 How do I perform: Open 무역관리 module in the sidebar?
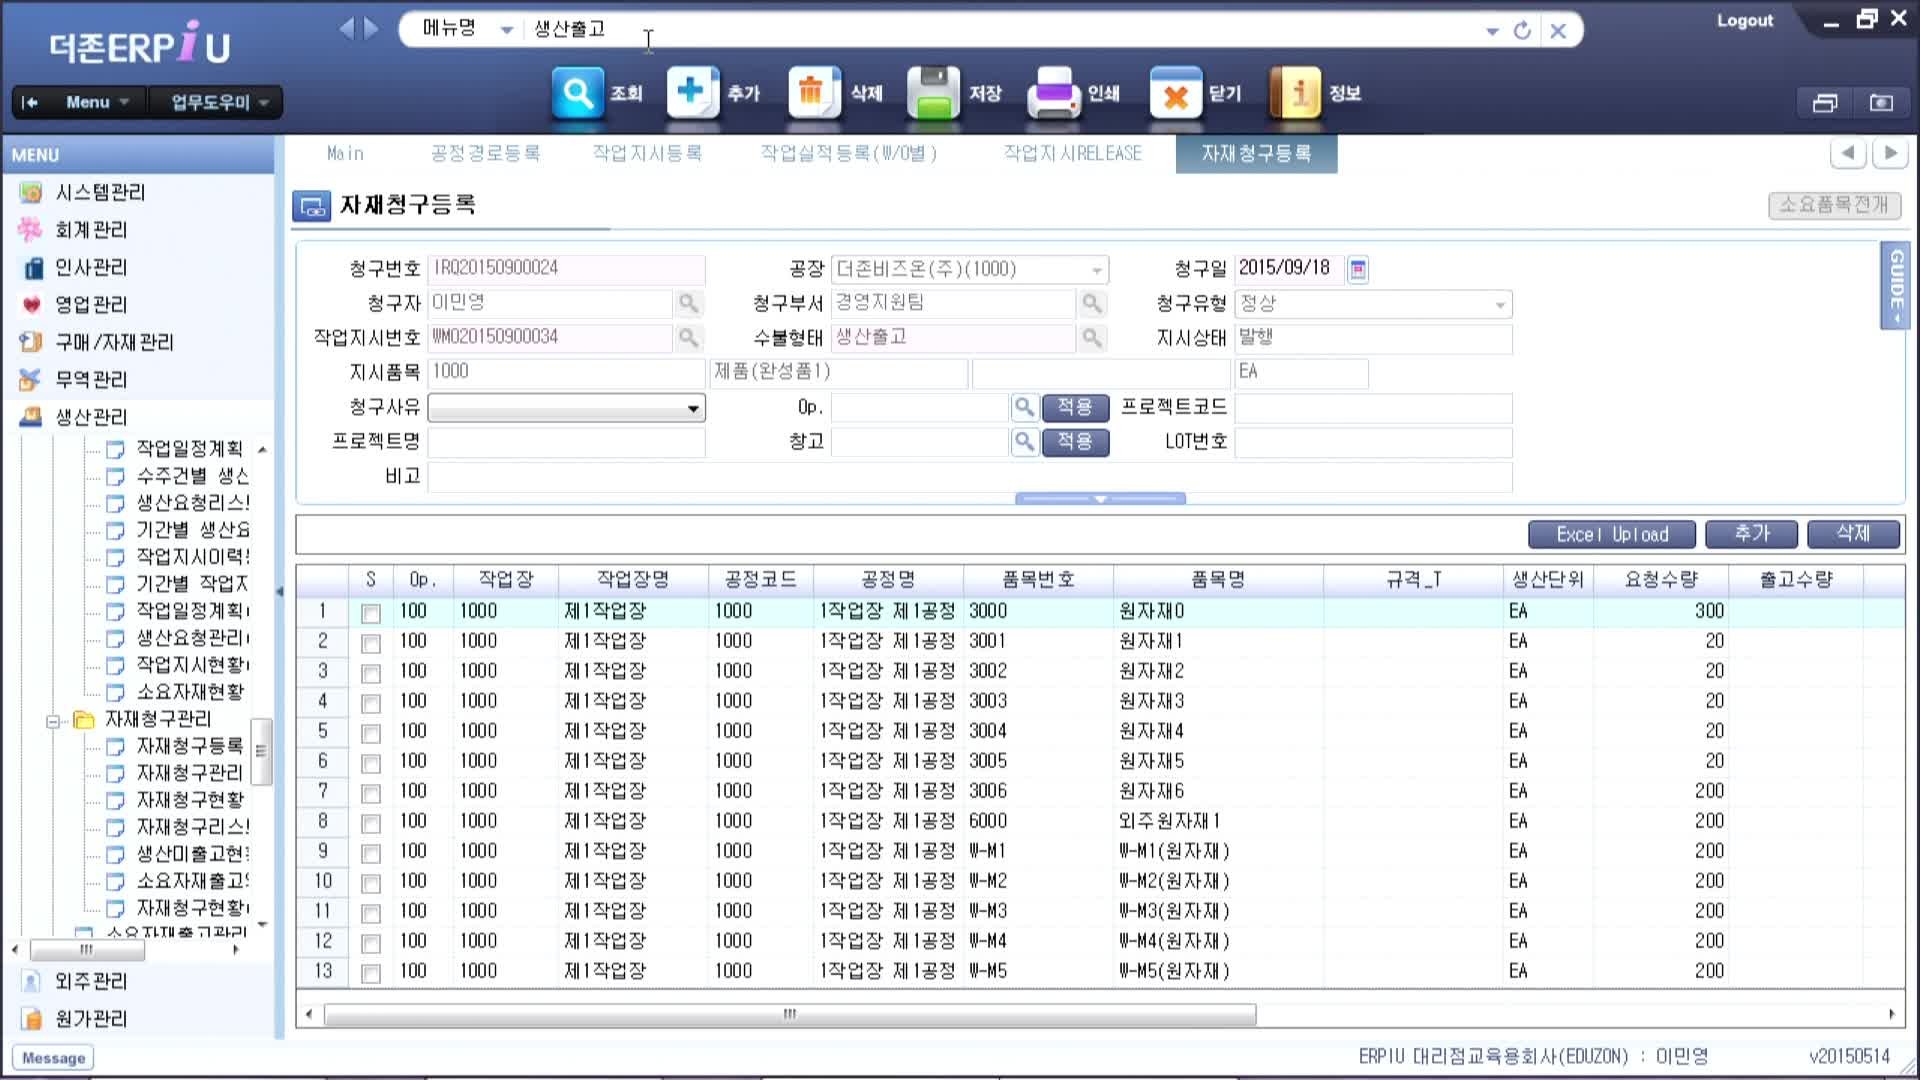tap(91, 380)
